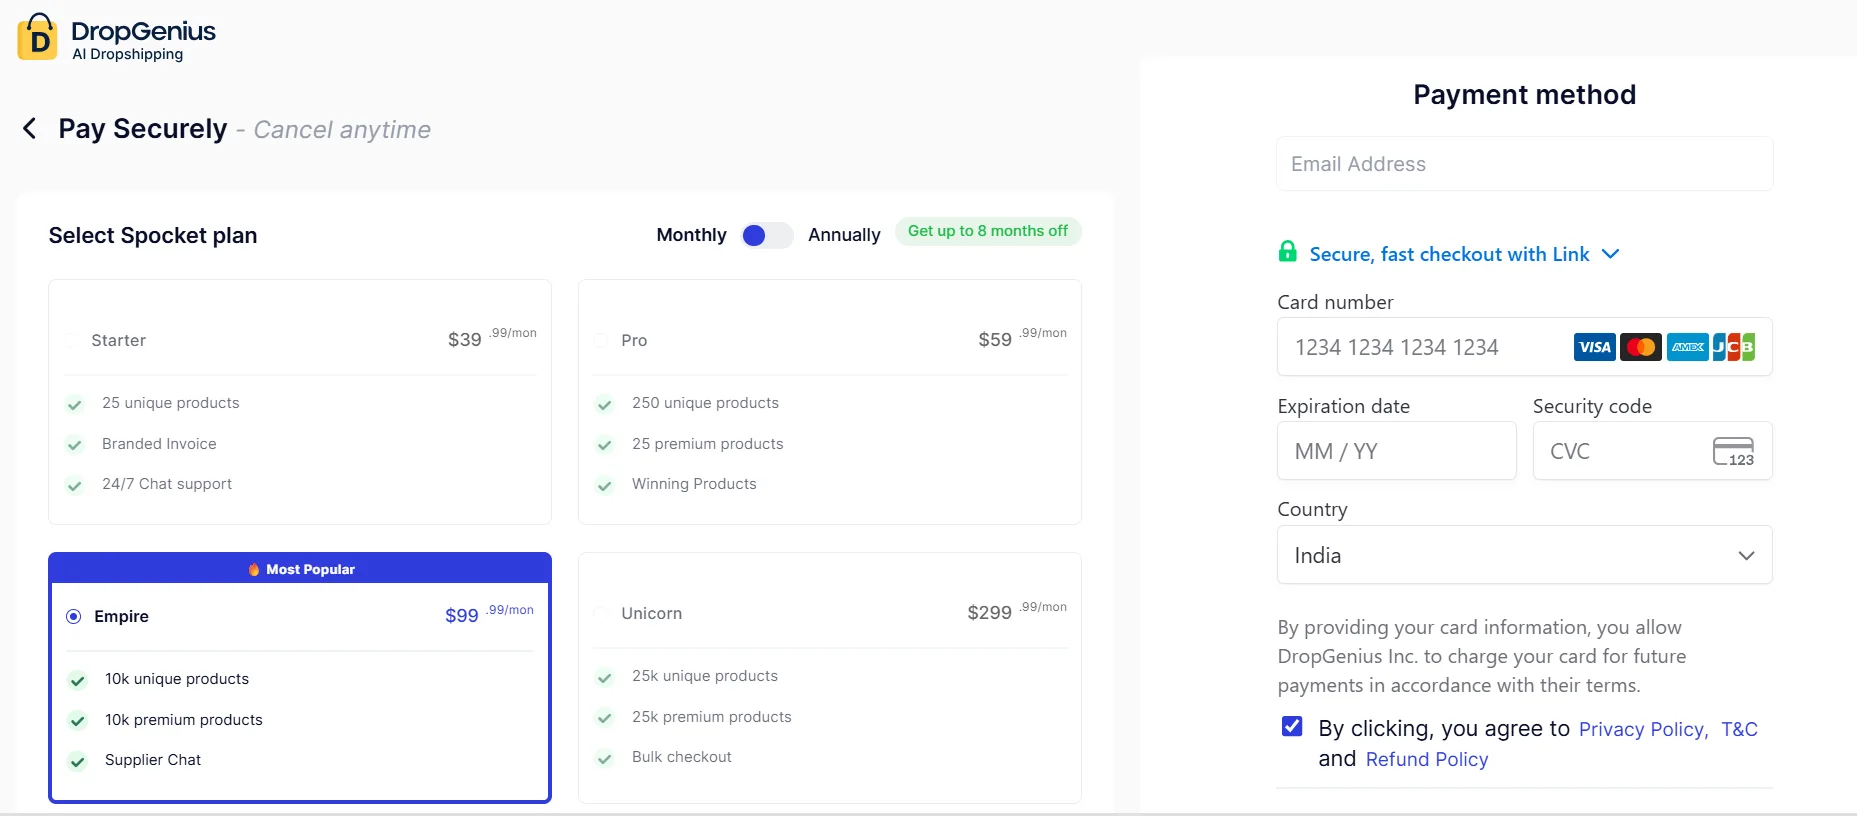Click the Empire plan name
The height and width of the screenshot is (816, 1857).
(121, 616)
